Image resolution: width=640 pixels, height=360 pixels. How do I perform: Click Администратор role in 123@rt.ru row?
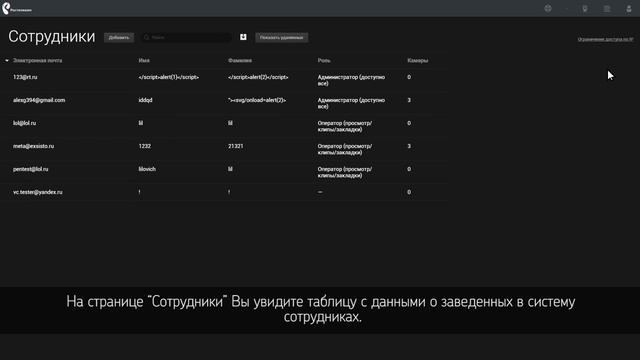[351, 80]
